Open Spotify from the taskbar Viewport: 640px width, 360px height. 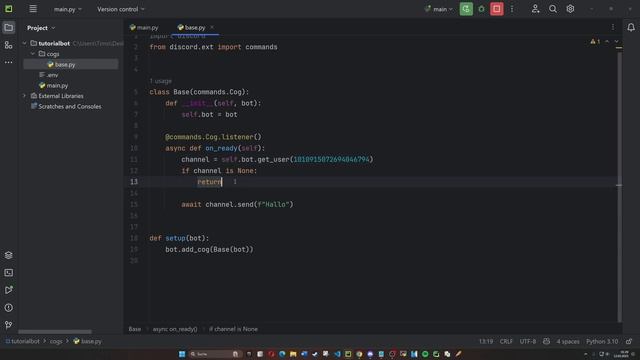pyautogui.click(x=425, y=354)
